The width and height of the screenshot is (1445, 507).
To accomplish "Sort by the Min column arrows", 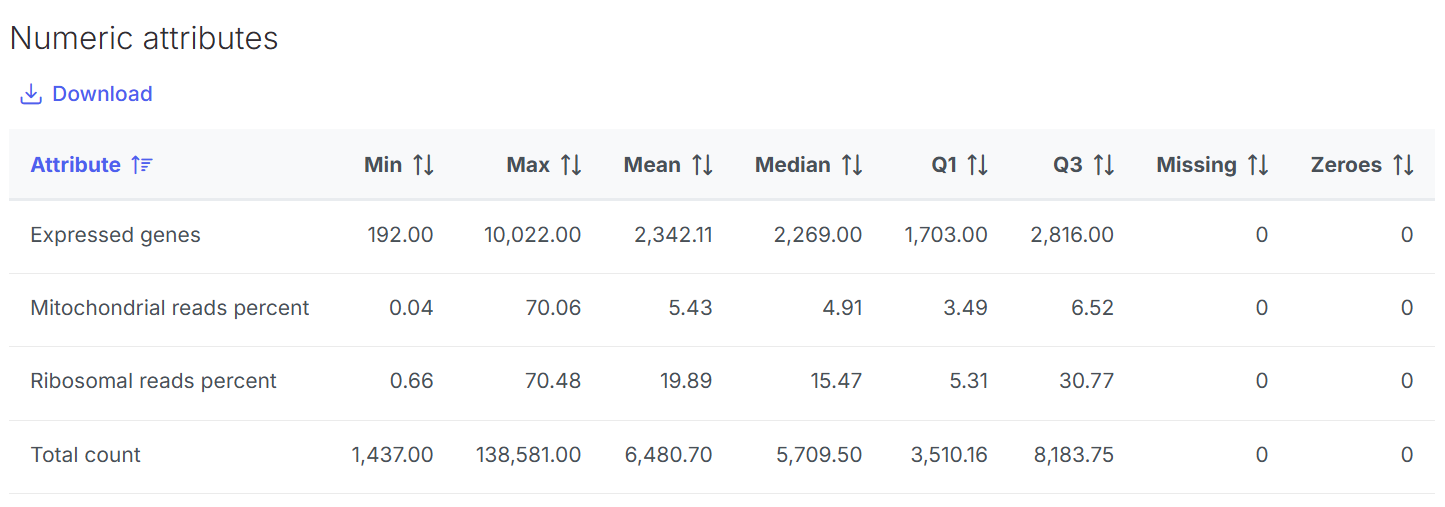I will 424,165.
